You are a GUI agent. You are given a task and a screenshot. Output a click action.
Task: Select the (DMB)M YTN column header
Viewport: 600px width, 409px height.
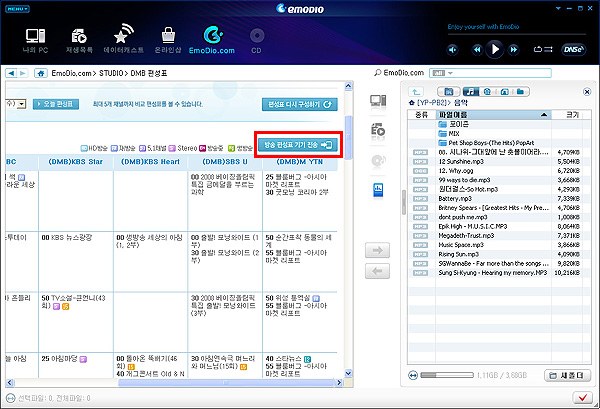[x=300, y=162]
